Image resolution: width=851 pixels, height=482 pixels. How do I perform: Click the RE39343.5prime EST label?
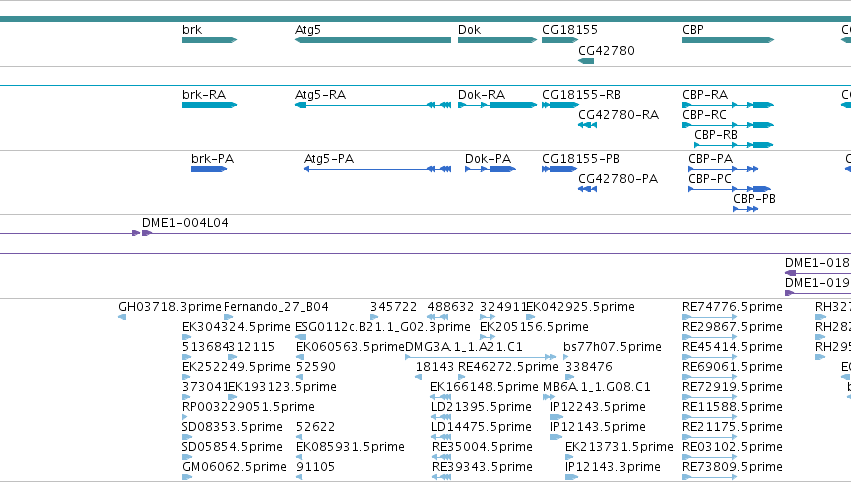pos(482,467)
